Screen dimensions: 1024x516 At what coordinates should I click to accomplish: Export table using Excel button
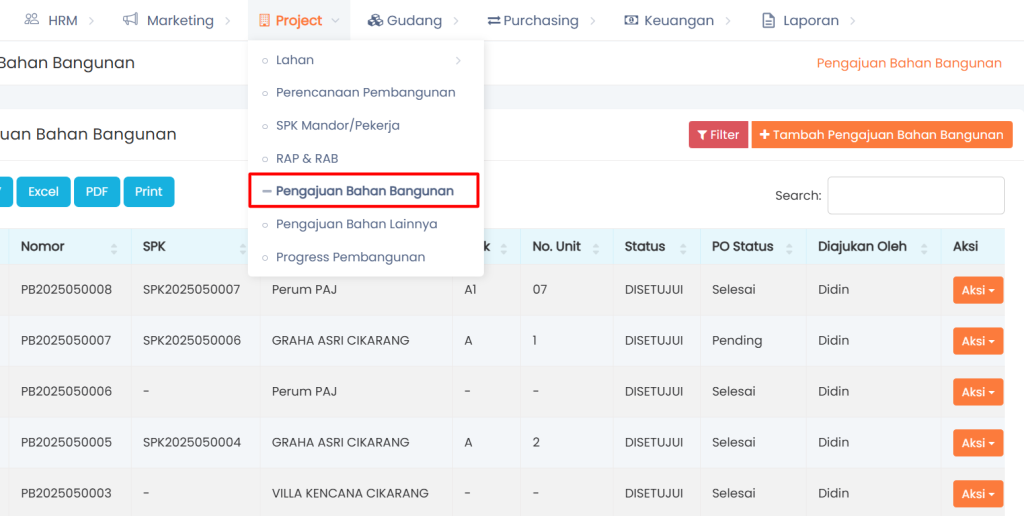tap(43, 192)
